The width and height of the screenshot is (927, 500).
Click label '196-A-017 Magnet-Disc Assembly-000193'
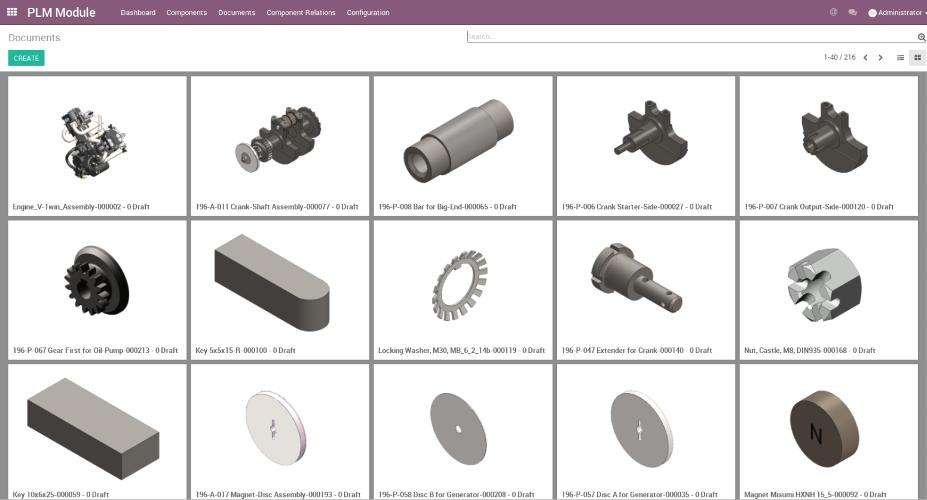tap(264, 495)
